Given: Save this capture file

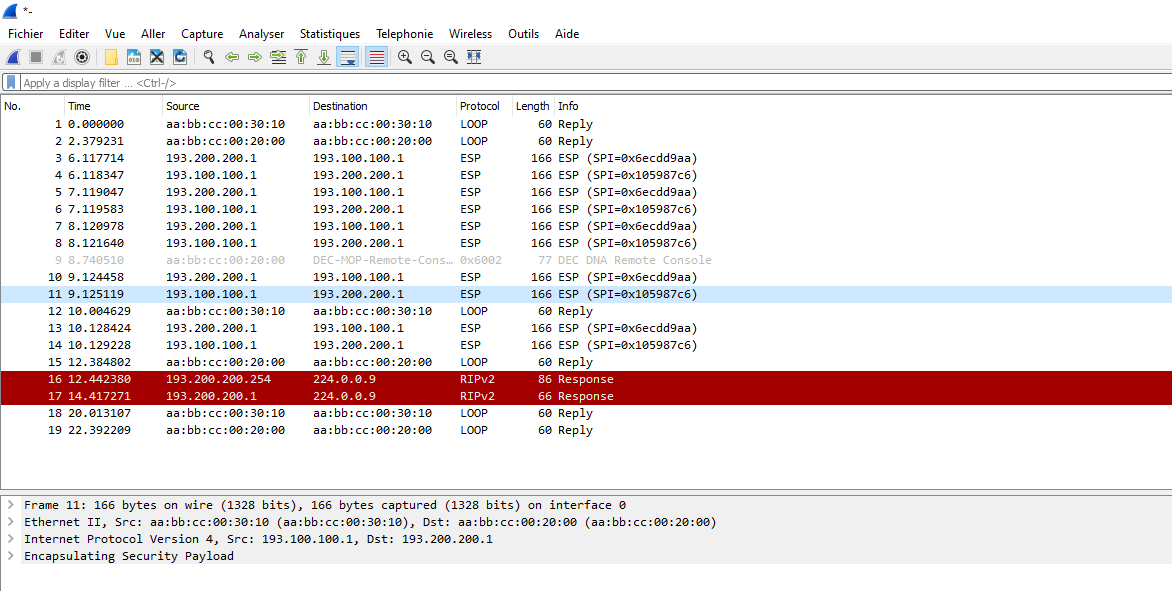Looking at the screenshot, I should pyautogui.click(x=134, y=57).
